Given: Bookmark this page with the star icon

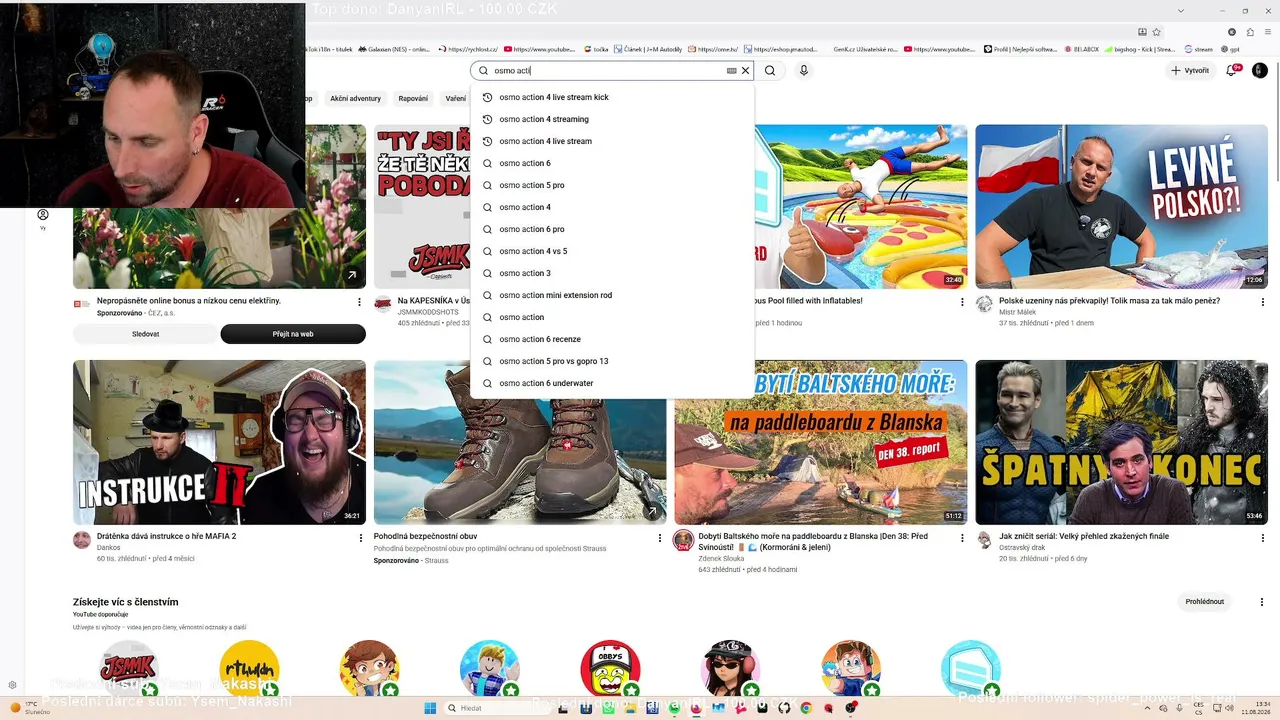Looking at the screenshot, I should click(1156, 32).
